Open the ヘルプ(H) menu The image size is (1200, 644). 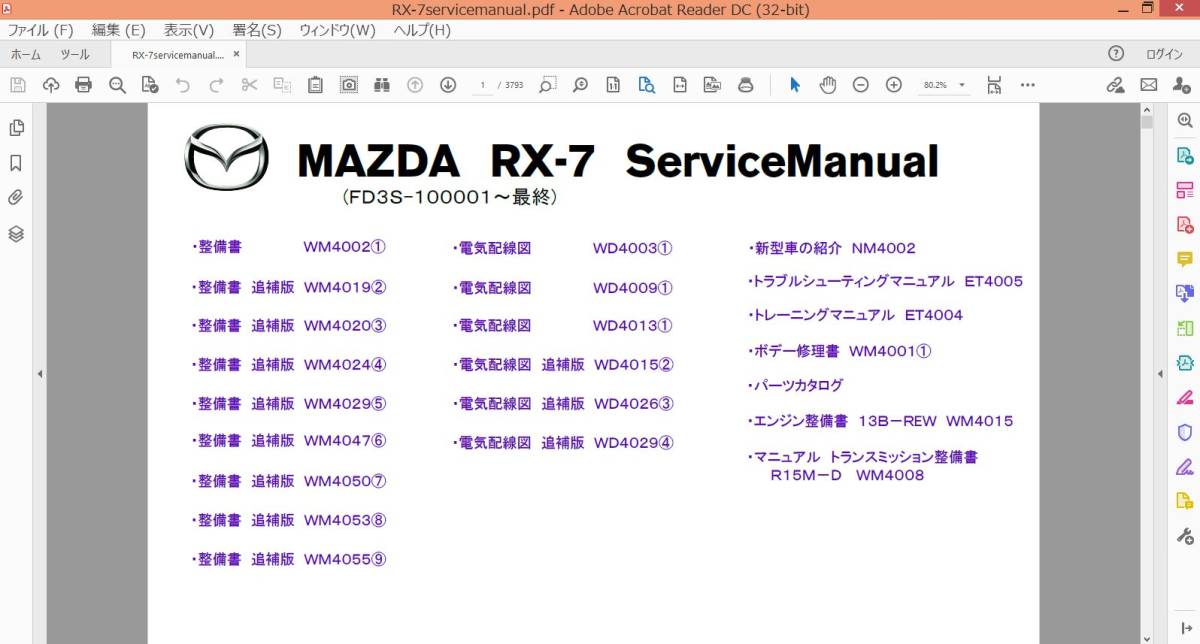pos(421,30)
